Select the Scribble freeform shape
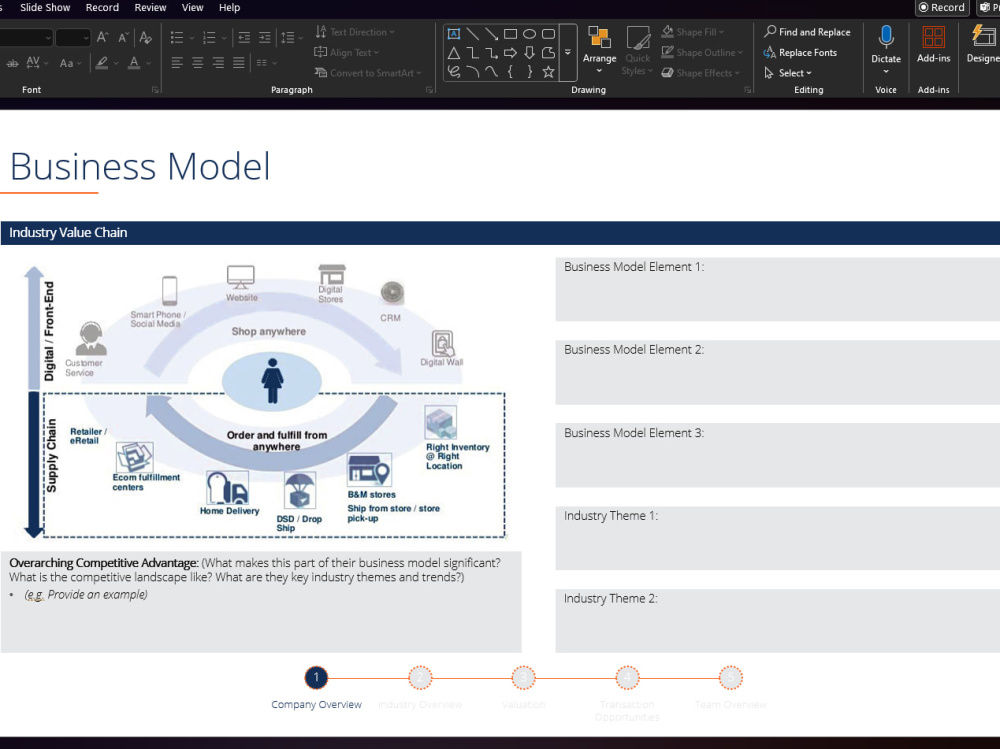The image size is (1000, 749). [453, 71]
